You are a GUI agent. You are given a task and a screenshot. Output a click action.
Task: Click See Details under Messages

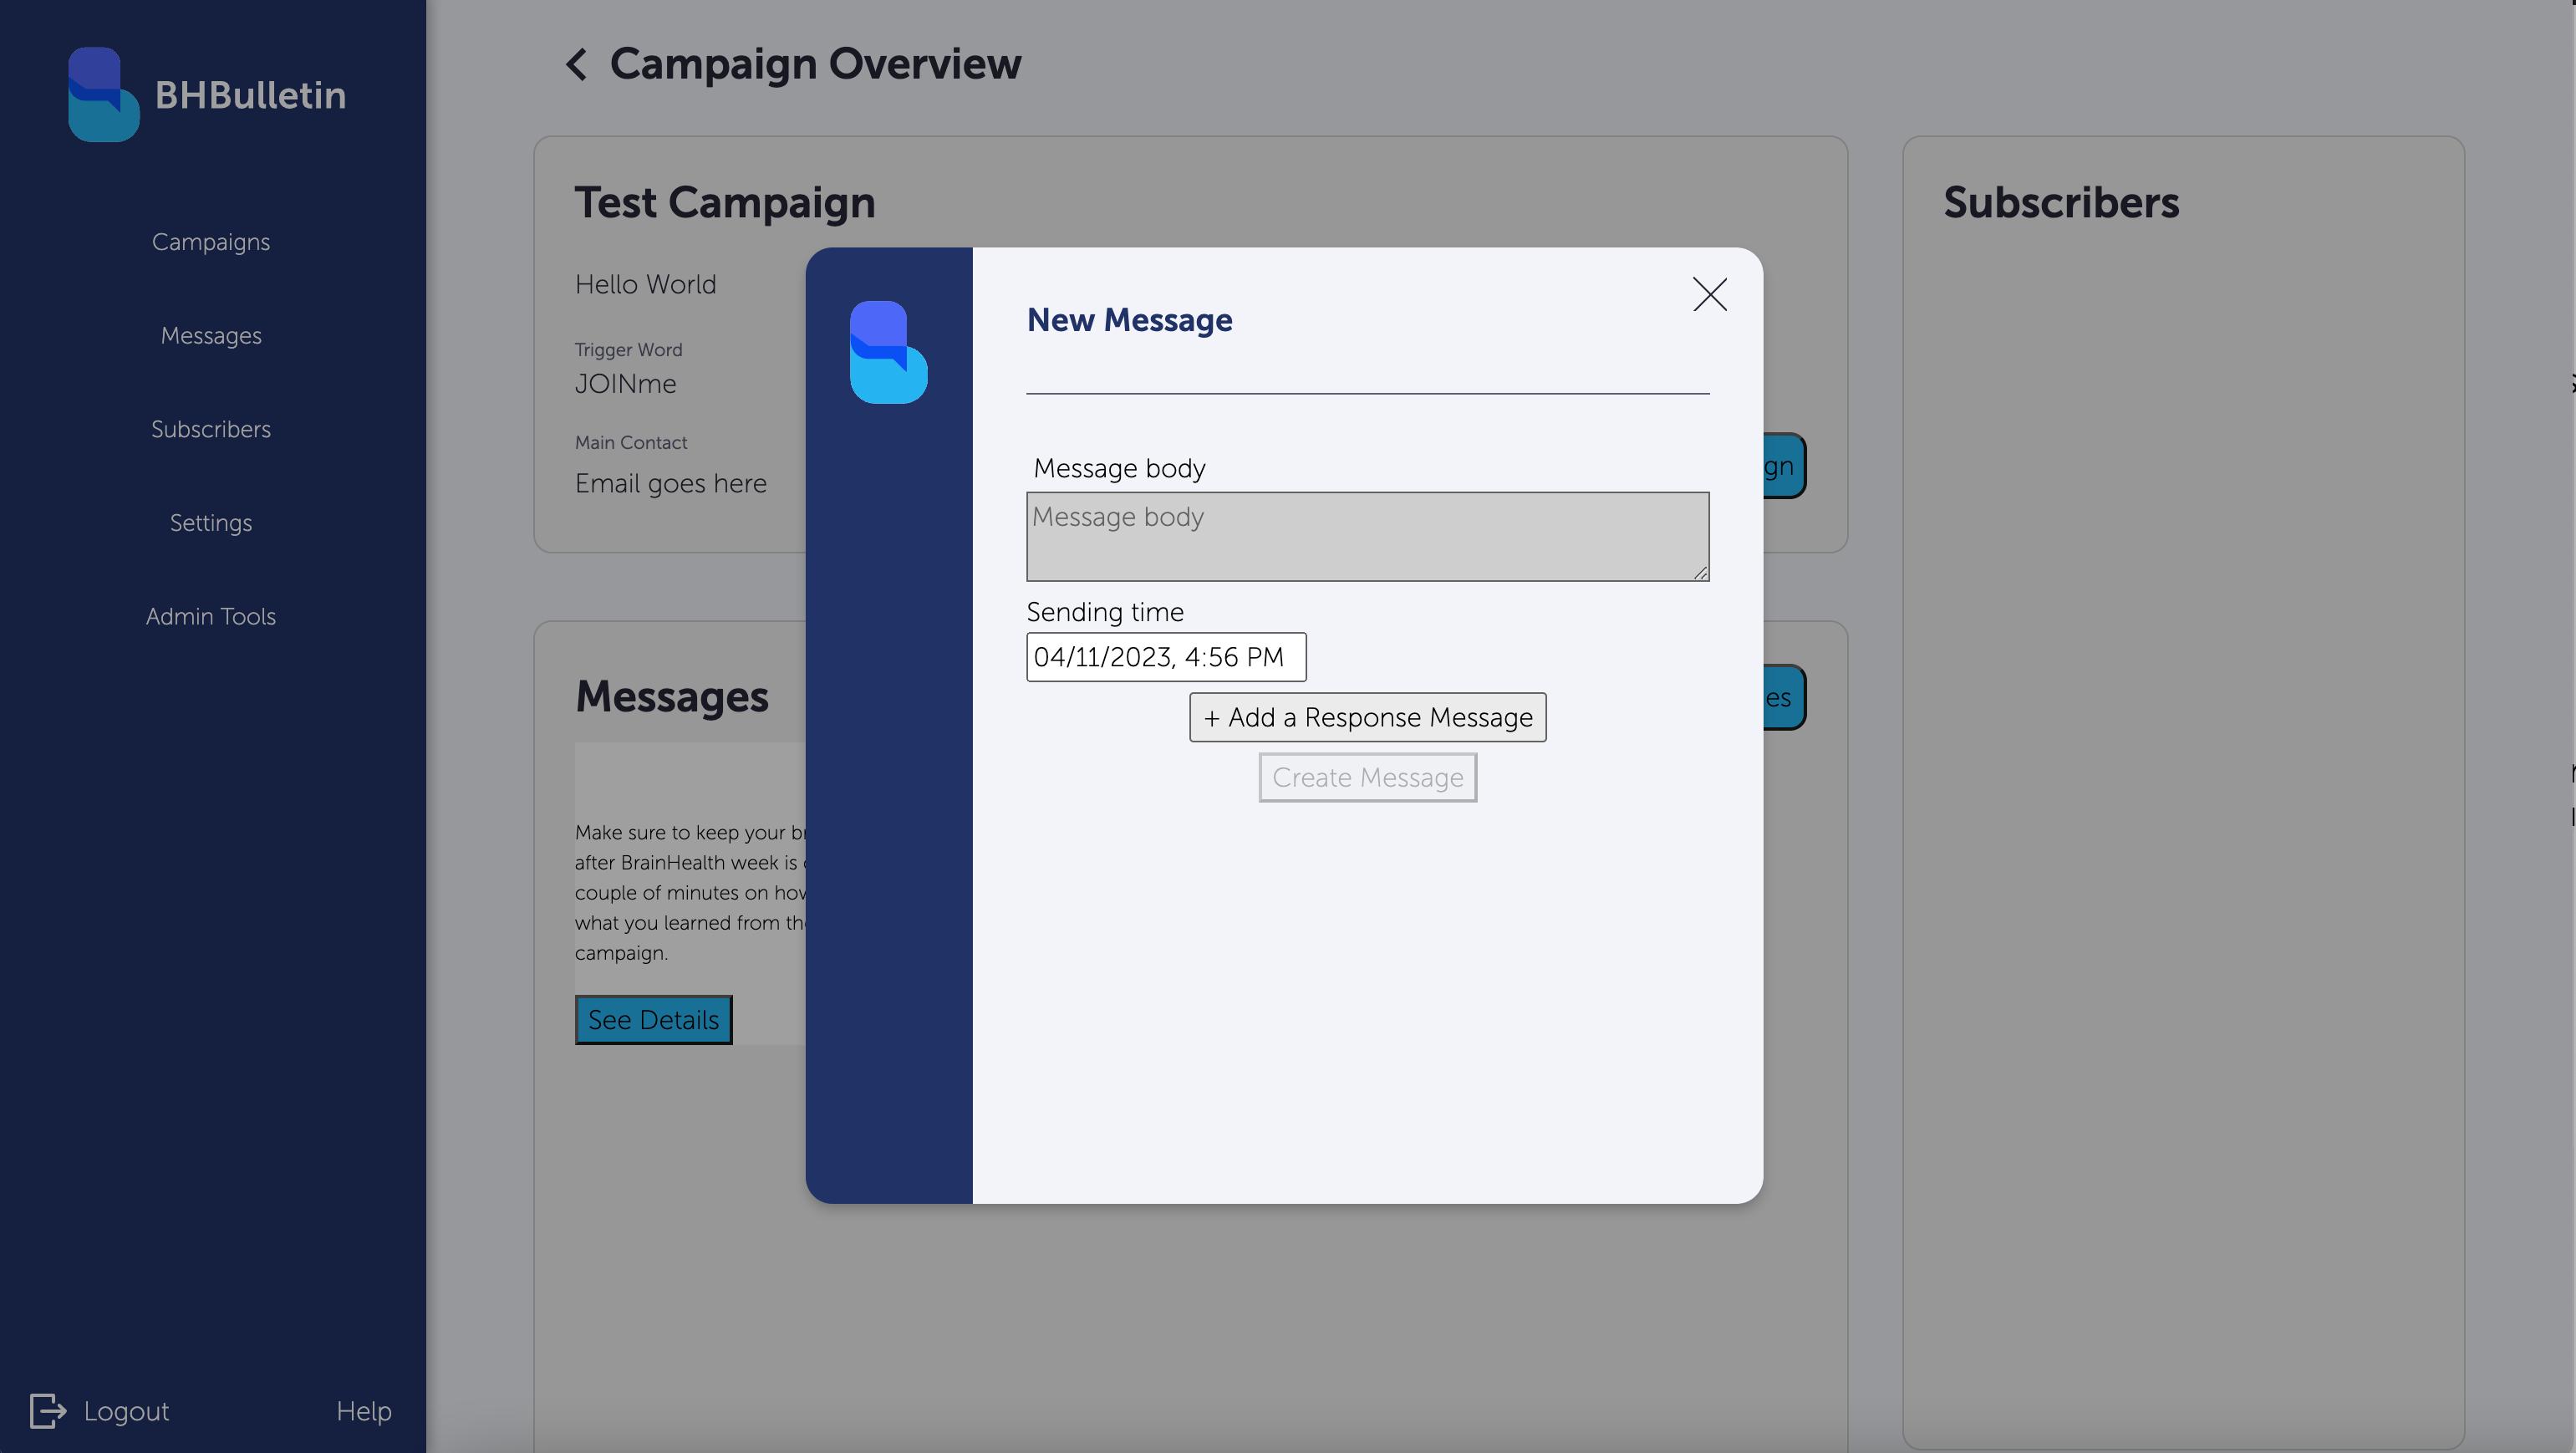click(653, 1020)
